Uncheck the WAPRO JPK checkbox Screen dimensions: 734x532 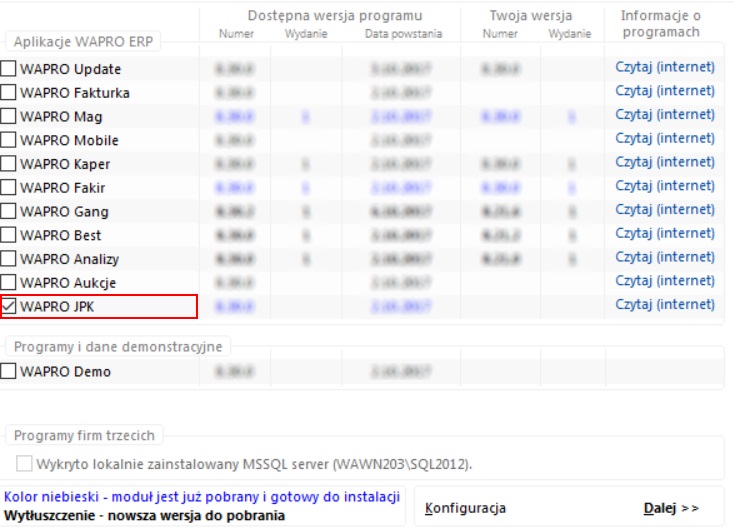coord(8,306)
